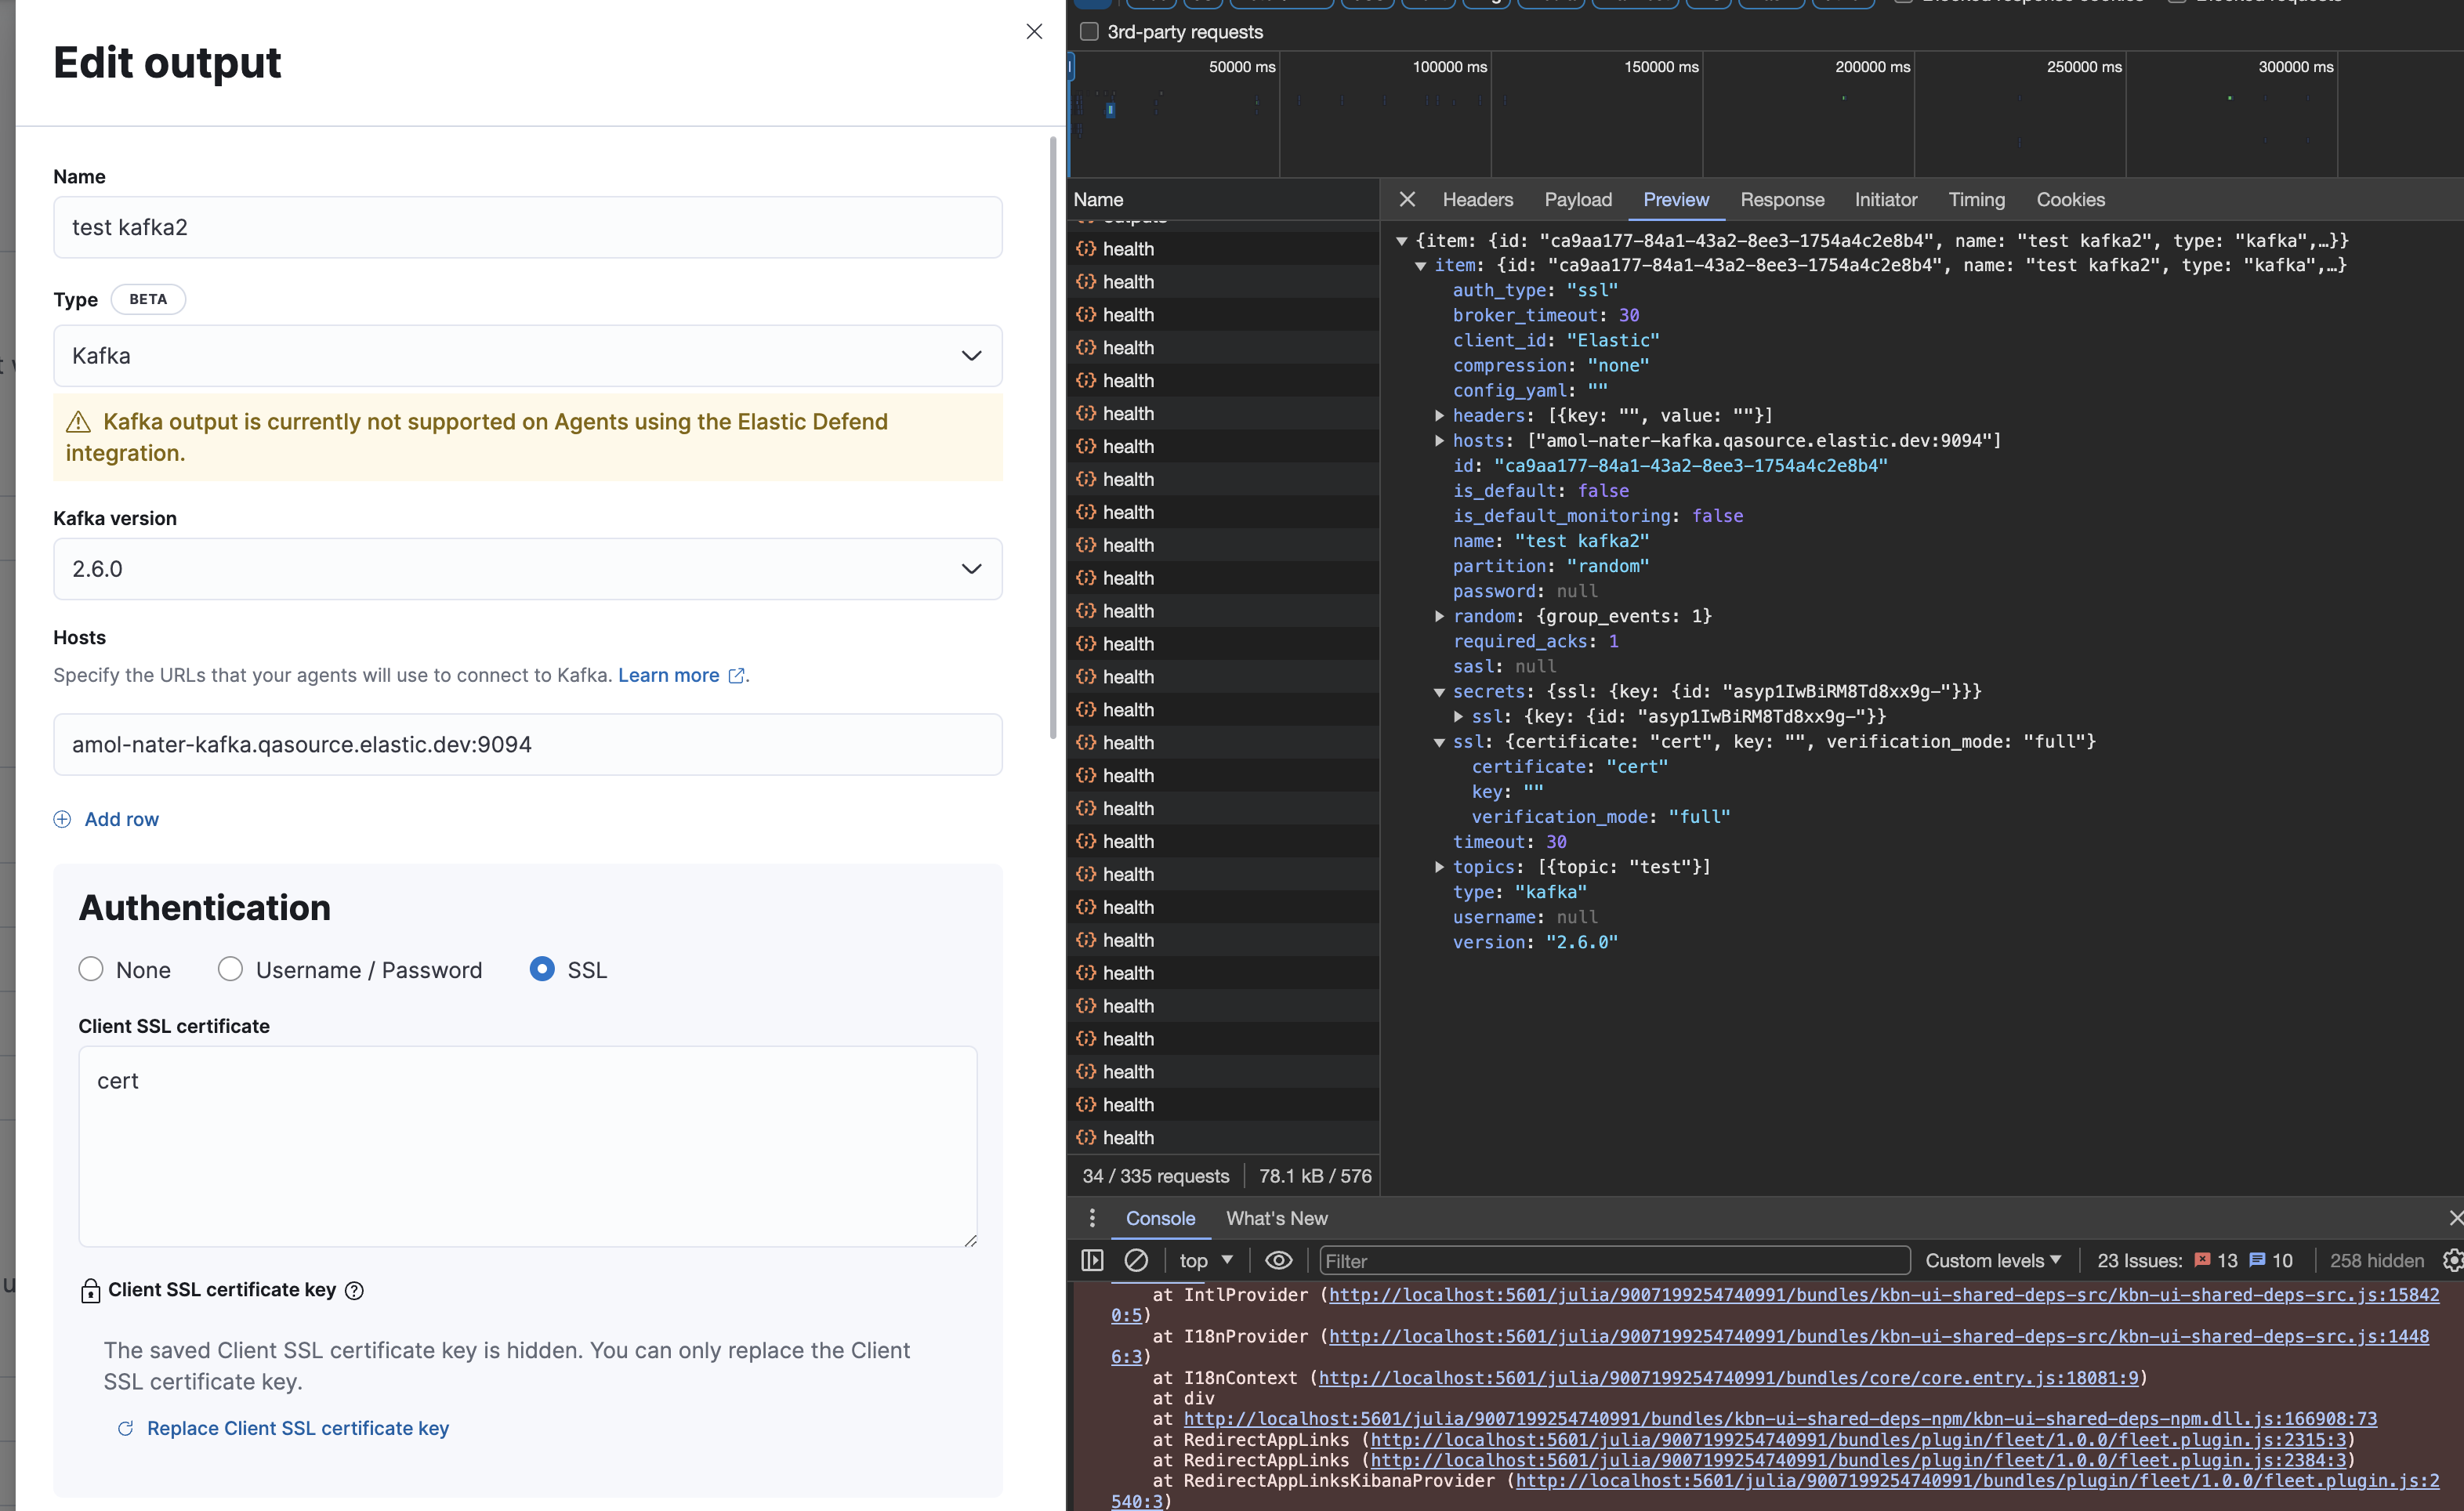2464x1511 pixels.
Task: Select the first health request in the list
Action: [1224, 249]
